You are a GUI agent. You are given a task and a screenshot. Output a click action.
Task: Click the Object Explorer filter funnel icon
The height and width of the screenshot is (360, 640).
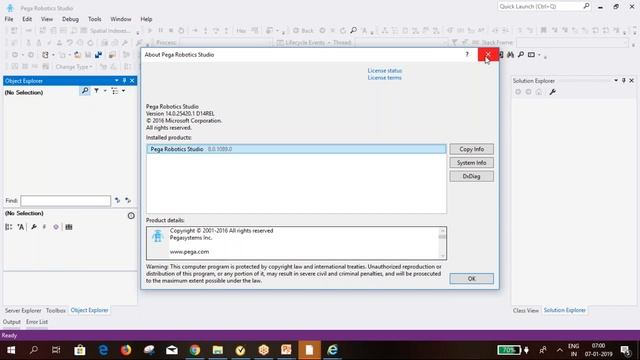(x=96, y=91)
